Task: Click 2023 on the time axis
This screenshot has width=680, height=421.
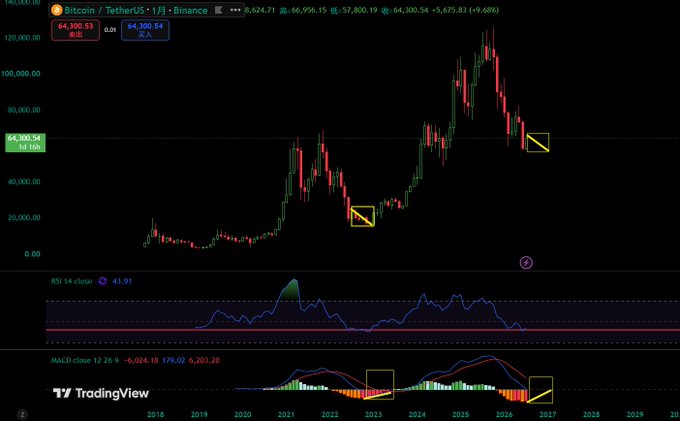Action: click(x=373, y=414)
